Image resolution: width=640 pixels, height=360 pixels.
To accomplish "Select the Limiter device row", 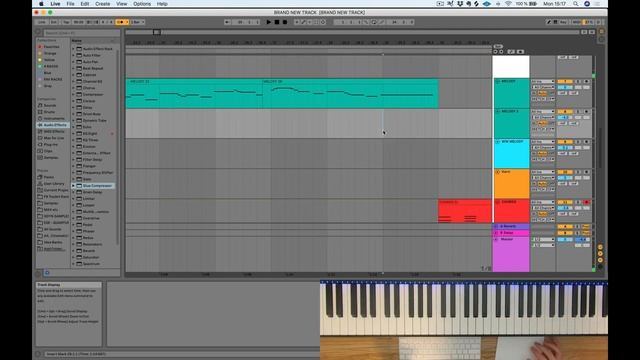I will click(x=93, y=199).
